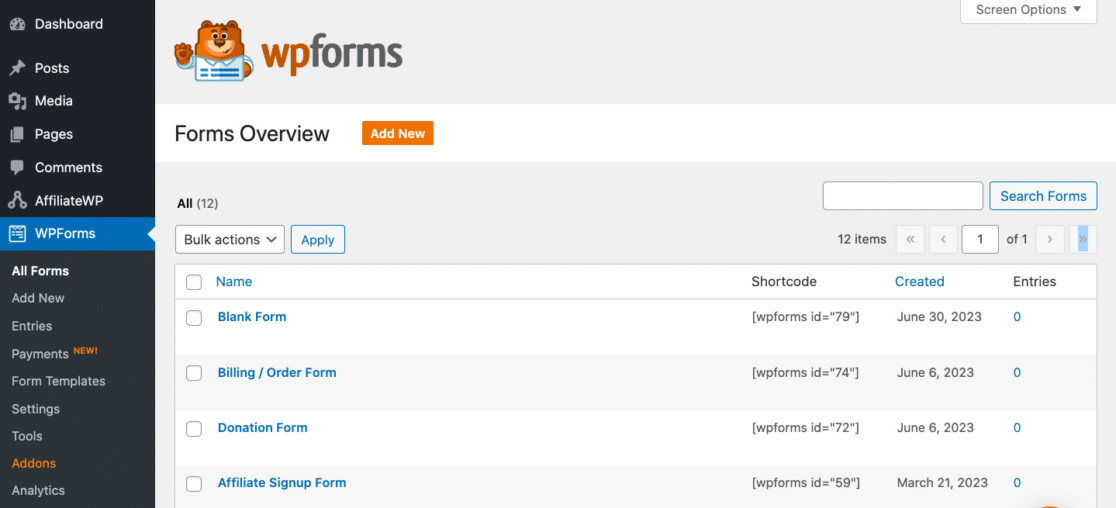The image size is (1116, 508).
Task: Click the orange Add New button
Action: pyautogui.click(x=397, y=134)
